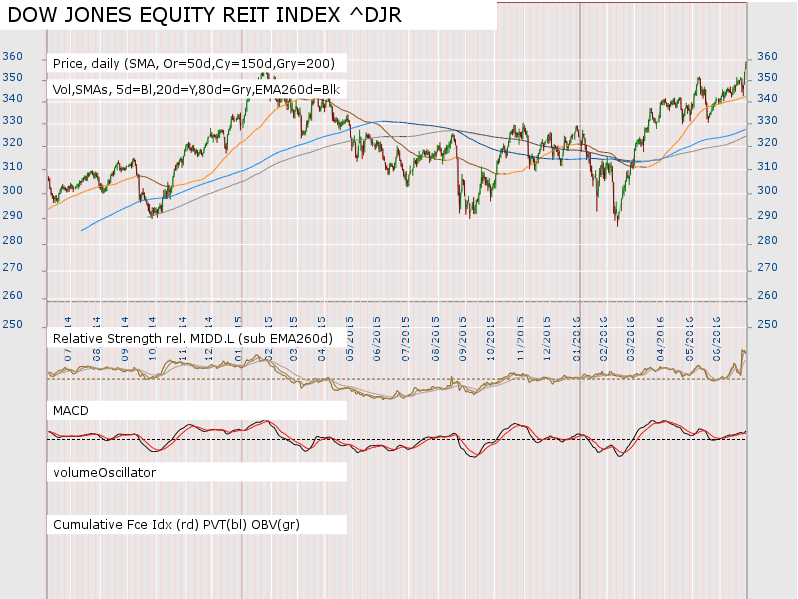798x599 pixels.
Task: Select the 02/2016 date label
Action: (x=604, y=339)
